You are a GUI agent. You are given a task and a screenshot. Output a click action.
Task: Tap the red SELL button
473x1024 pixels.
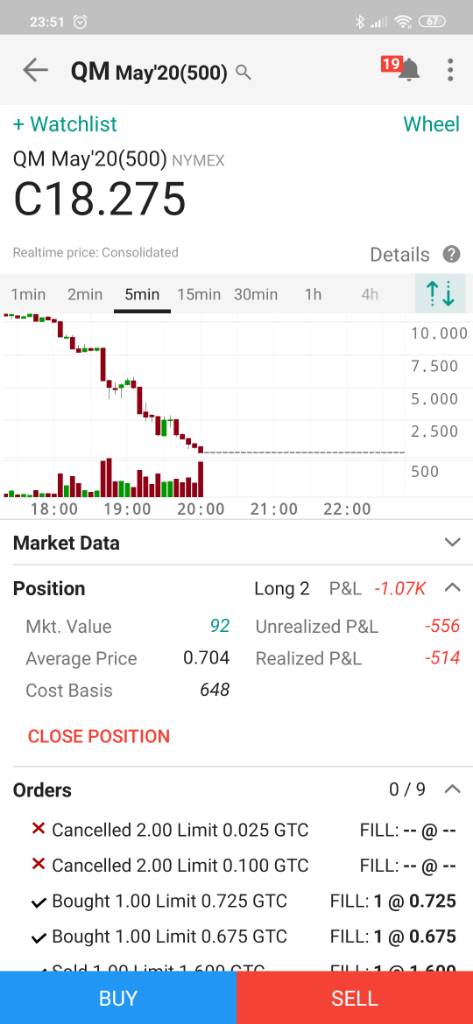coord(355,998)
